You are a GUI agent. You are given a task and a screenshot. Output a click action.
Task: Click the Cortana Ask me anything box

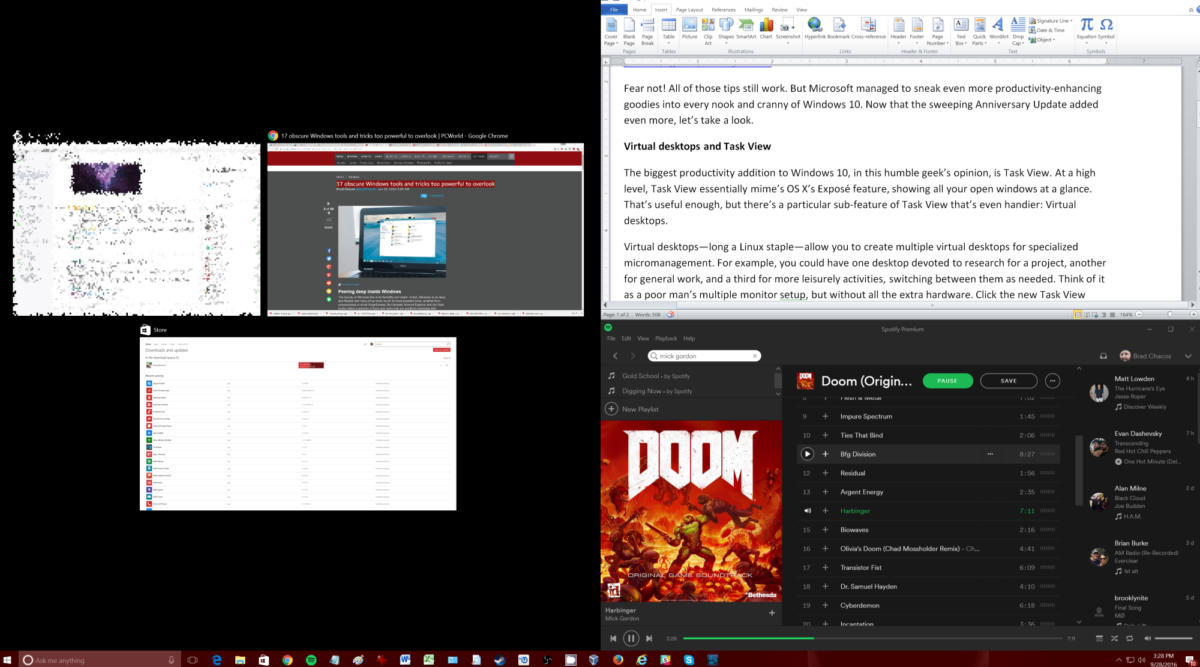click(x=99, y=660)
